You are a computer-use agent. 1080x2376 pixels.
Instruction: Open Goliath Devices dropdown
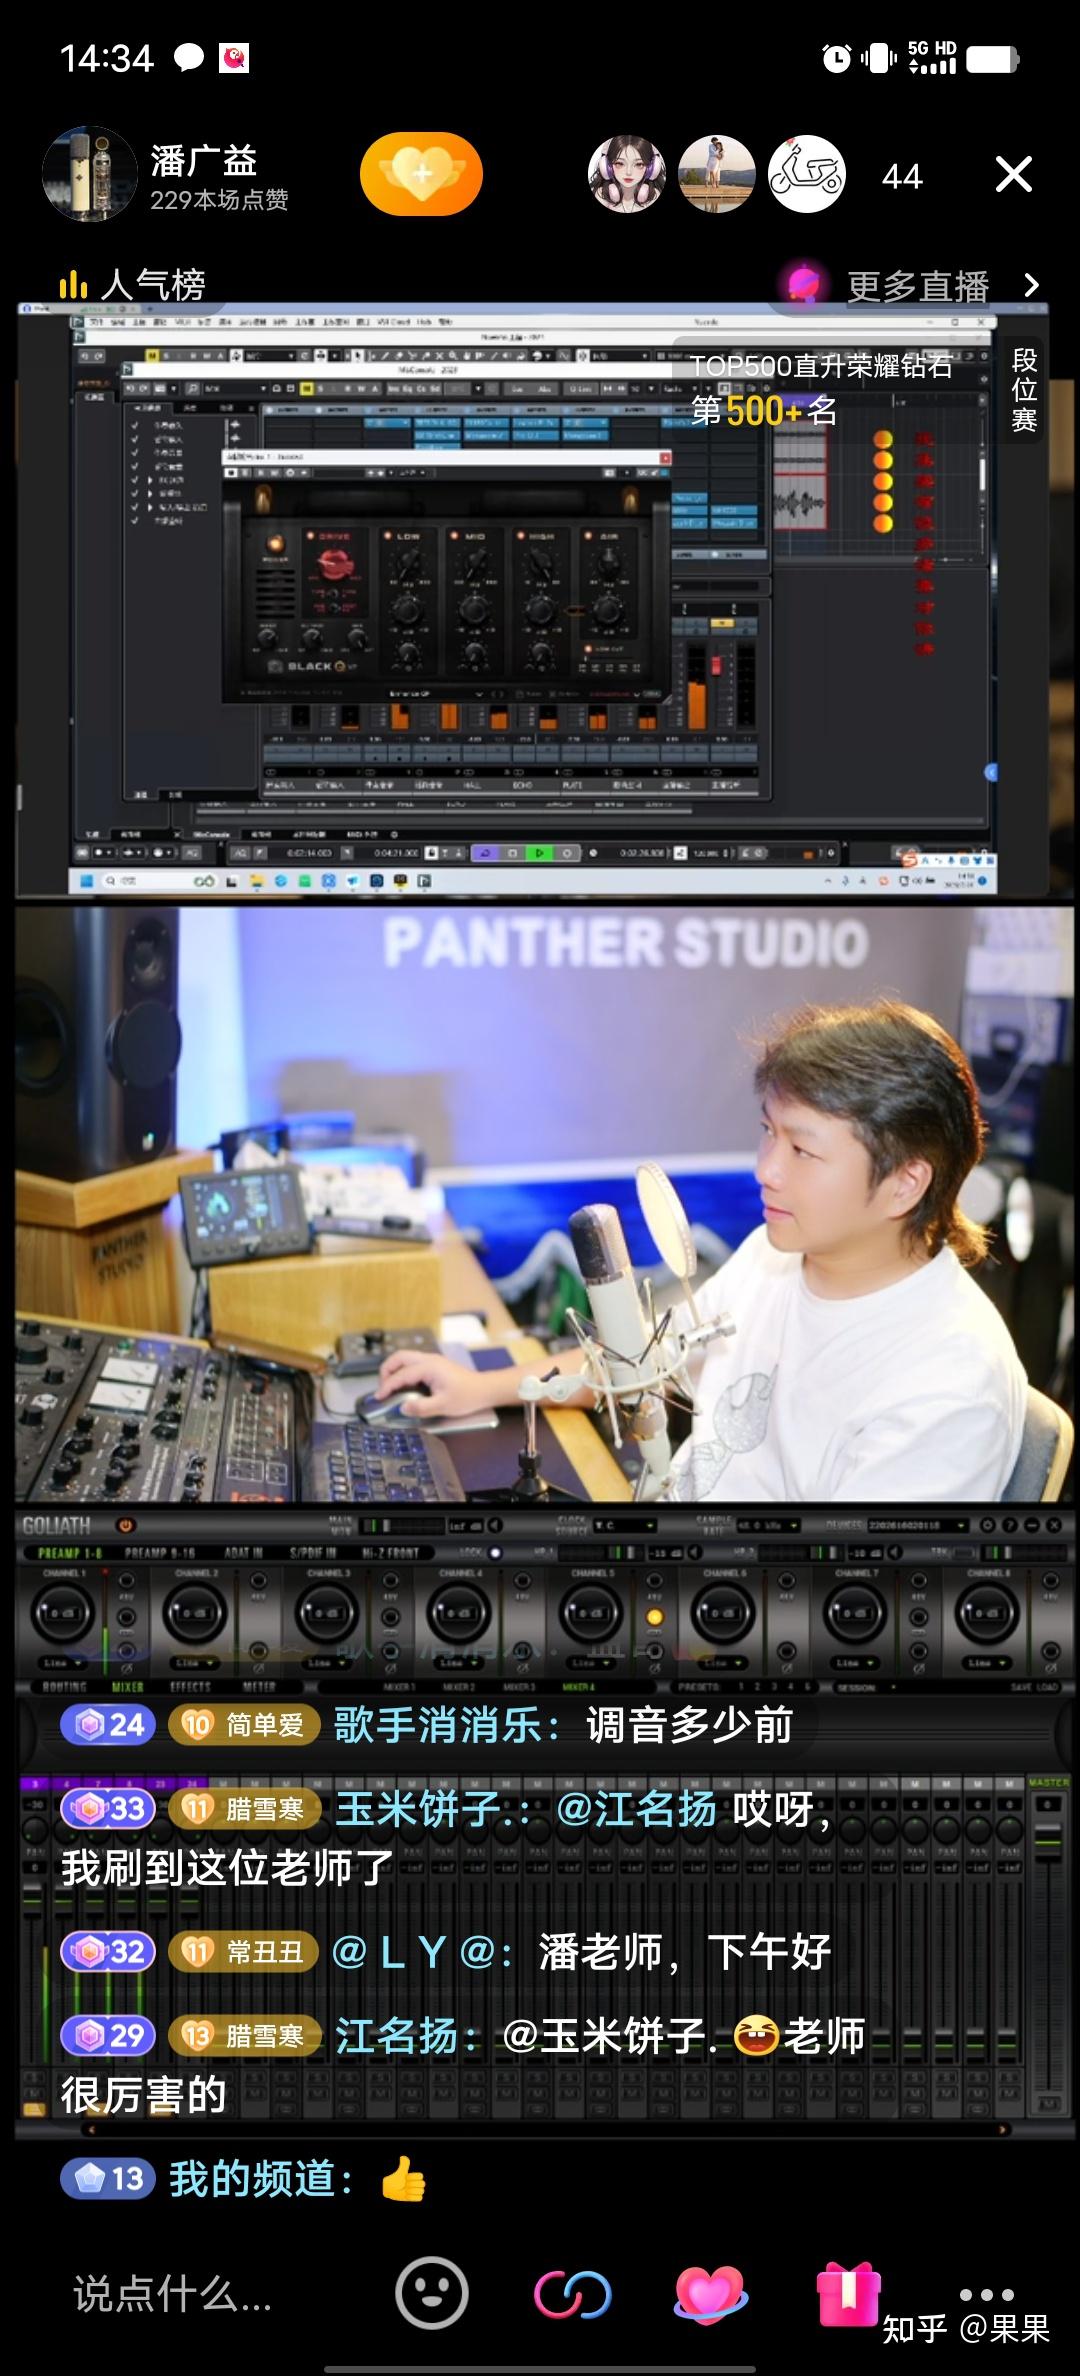coord(918,1526)
